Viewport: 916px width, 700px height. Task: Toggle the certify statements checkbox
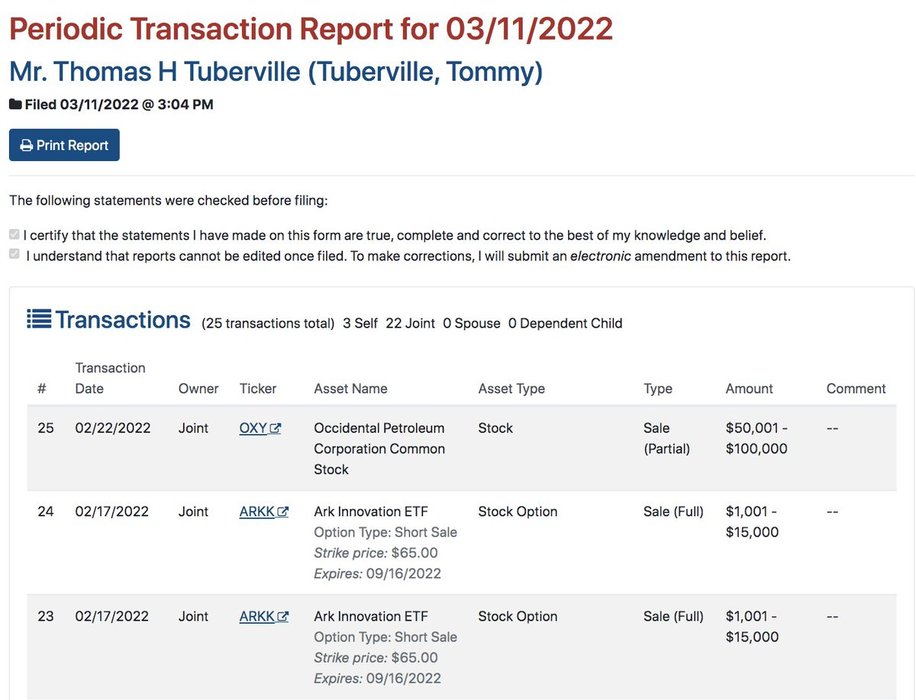tap(15, 234)
